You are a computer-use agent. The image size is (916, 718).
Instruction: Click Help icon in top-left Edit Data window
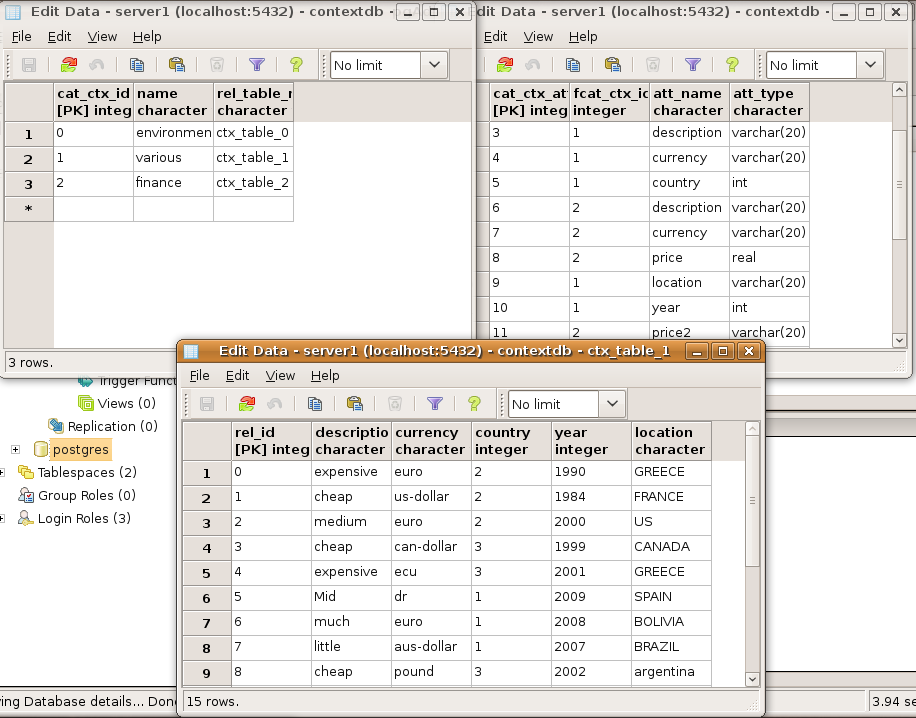click(296, 65)
